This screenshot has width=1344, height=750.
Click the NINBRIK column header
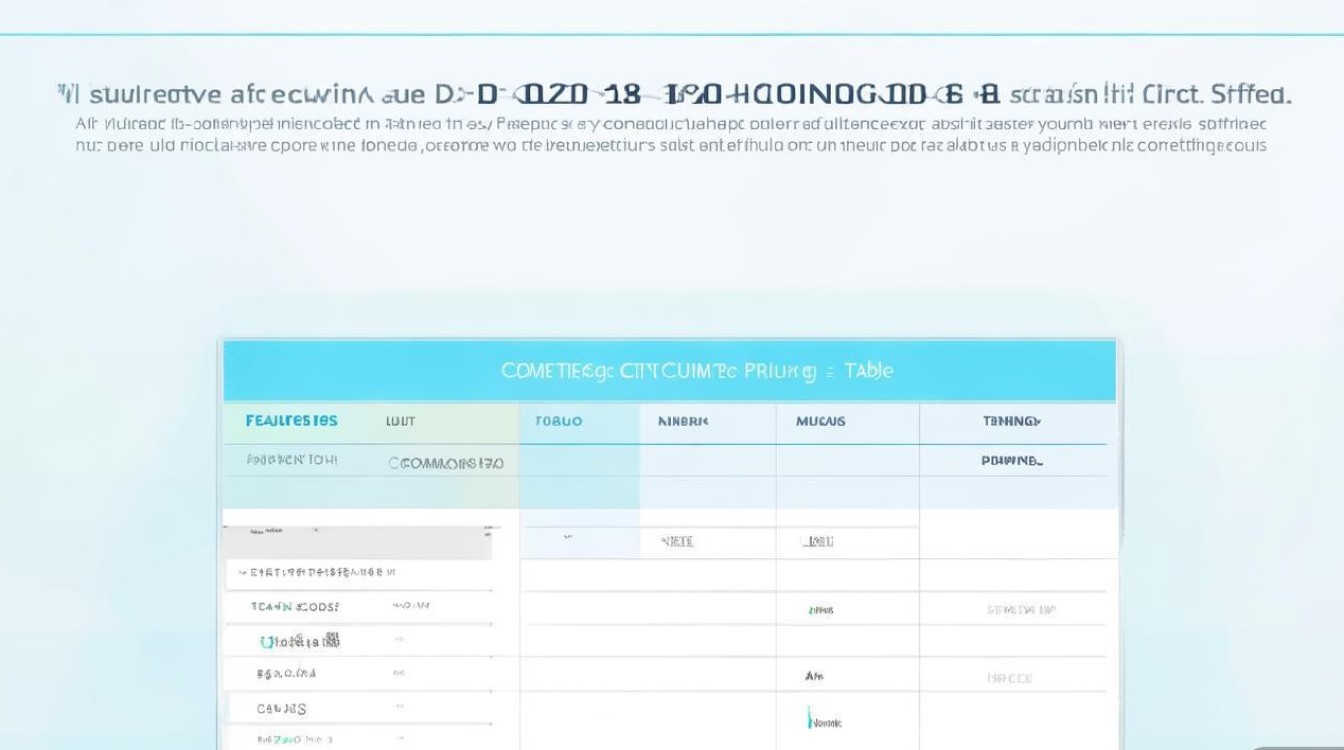click(683, 421)
